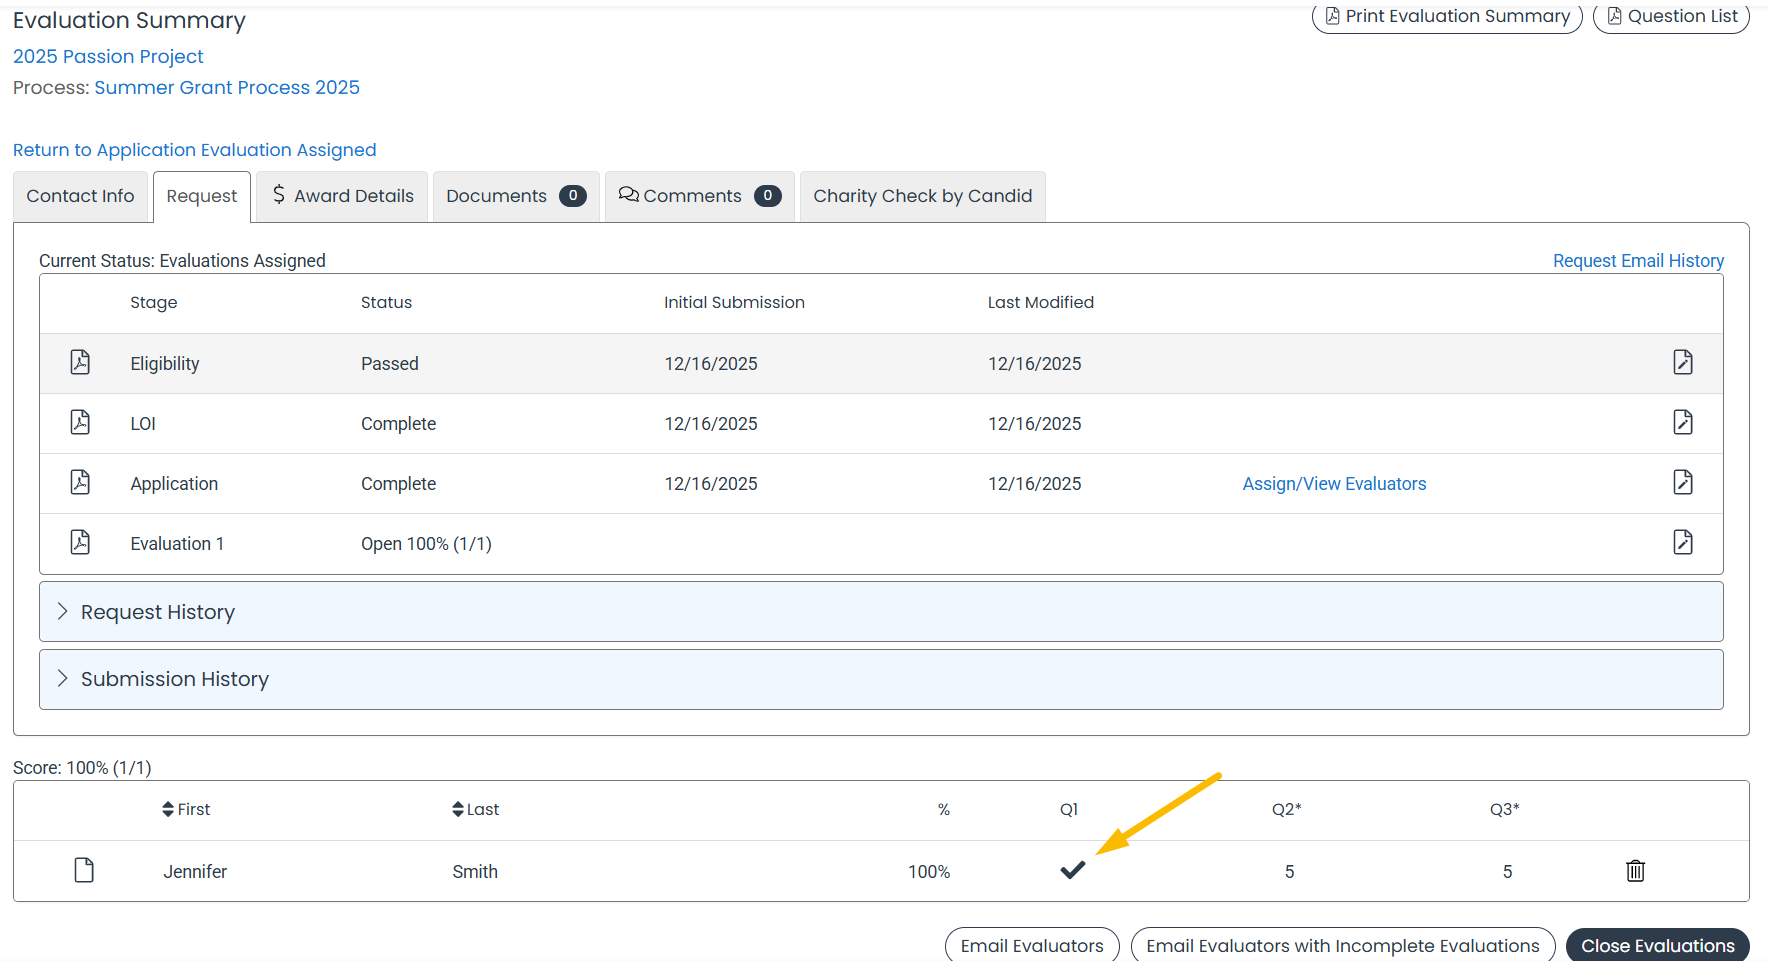Image resolution: width=1768 pixels, height=961 pixels.
Task: Open the LOI stage PDF icon
Action: coord(80,422)
